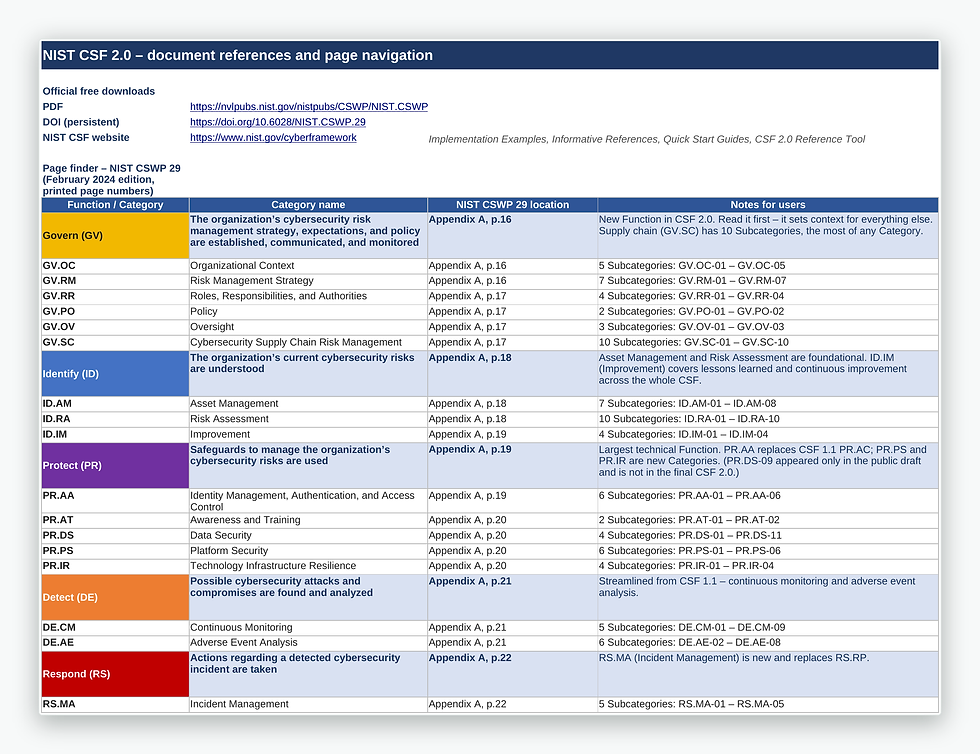
Task: Open the nist.gov cyberframework website link
Action: [273, 138]
